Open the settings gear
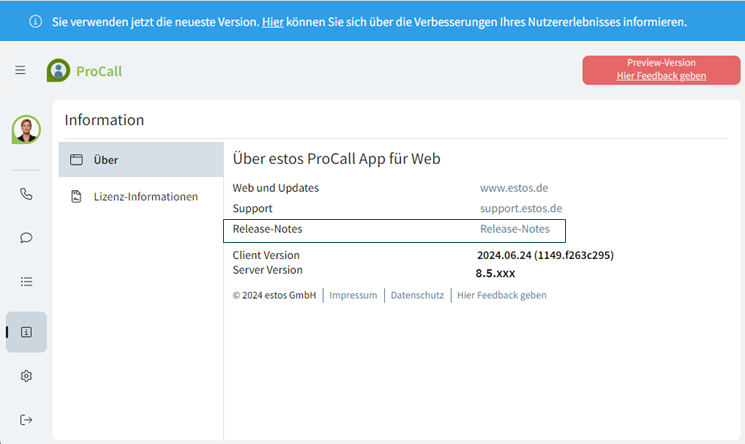 coord(26,376)
